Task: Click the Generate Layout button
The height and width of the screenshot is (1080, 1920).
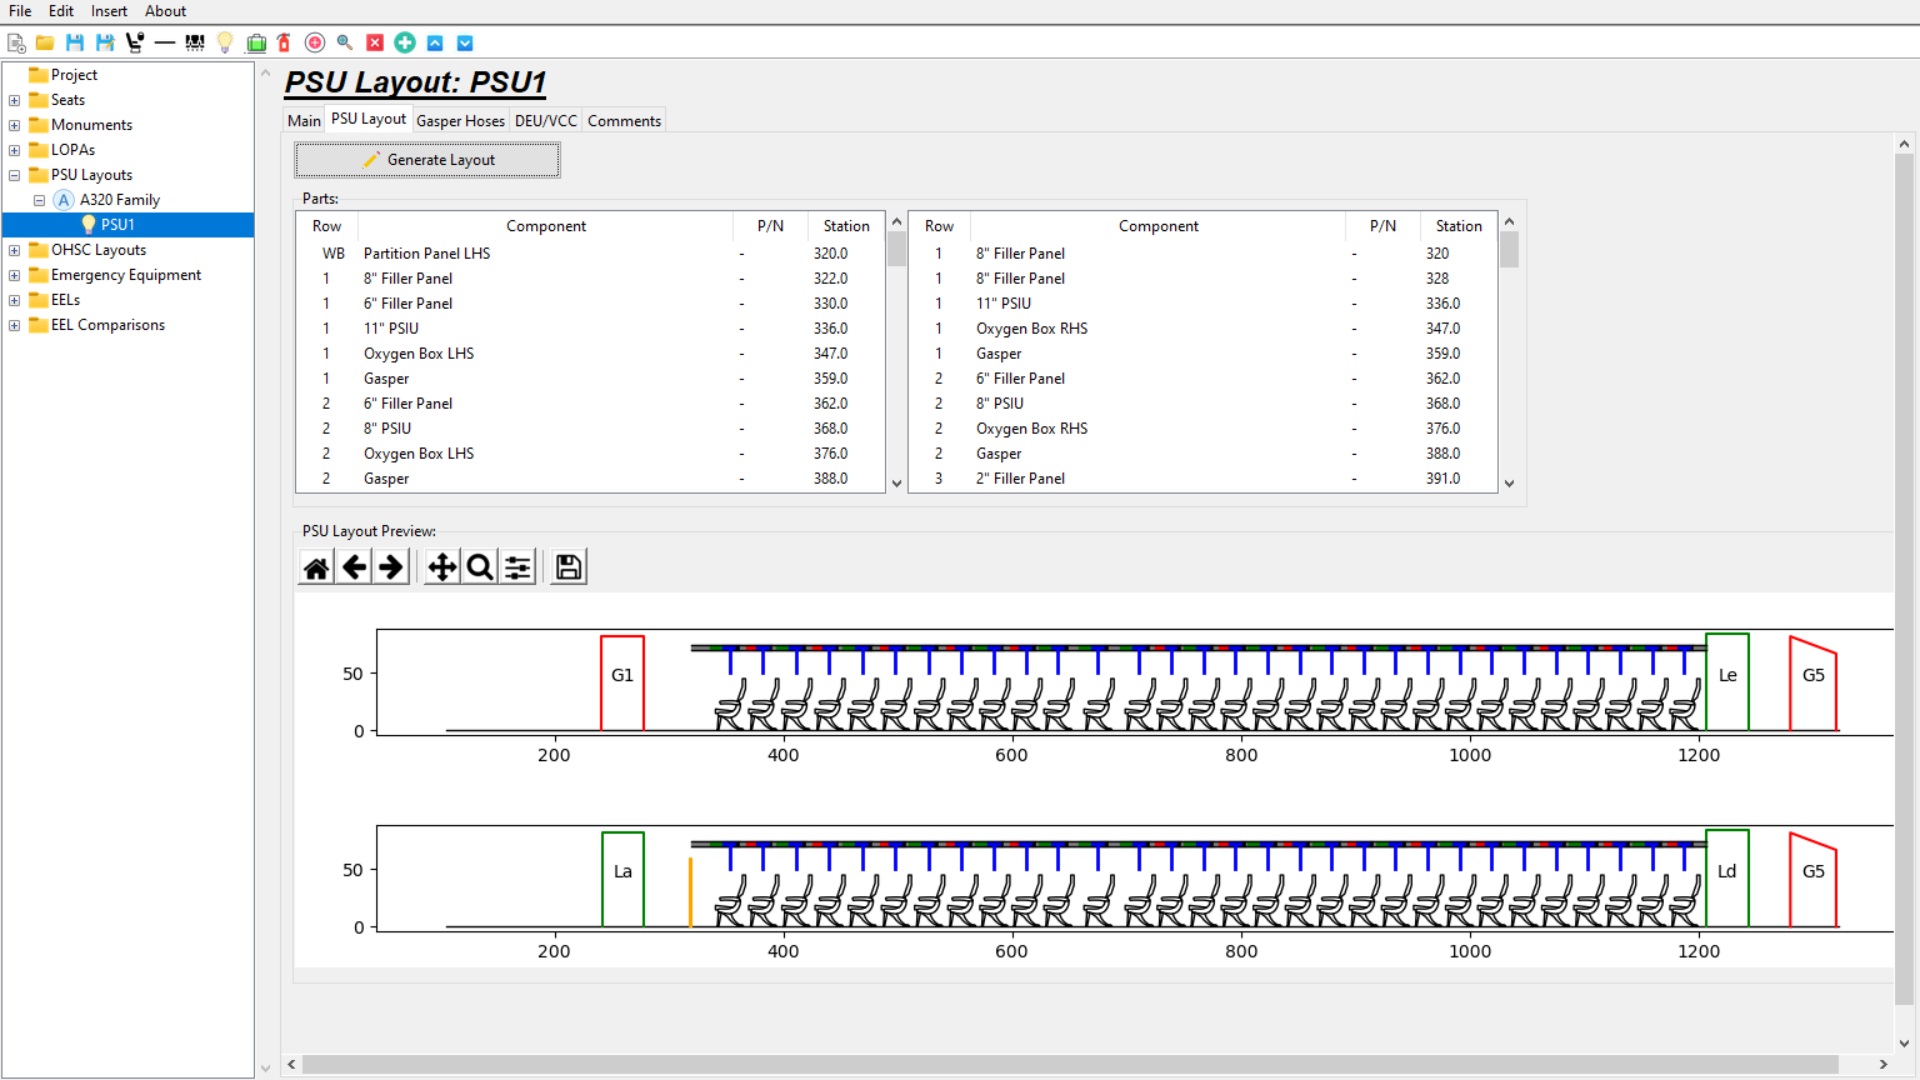Action: 427,158
